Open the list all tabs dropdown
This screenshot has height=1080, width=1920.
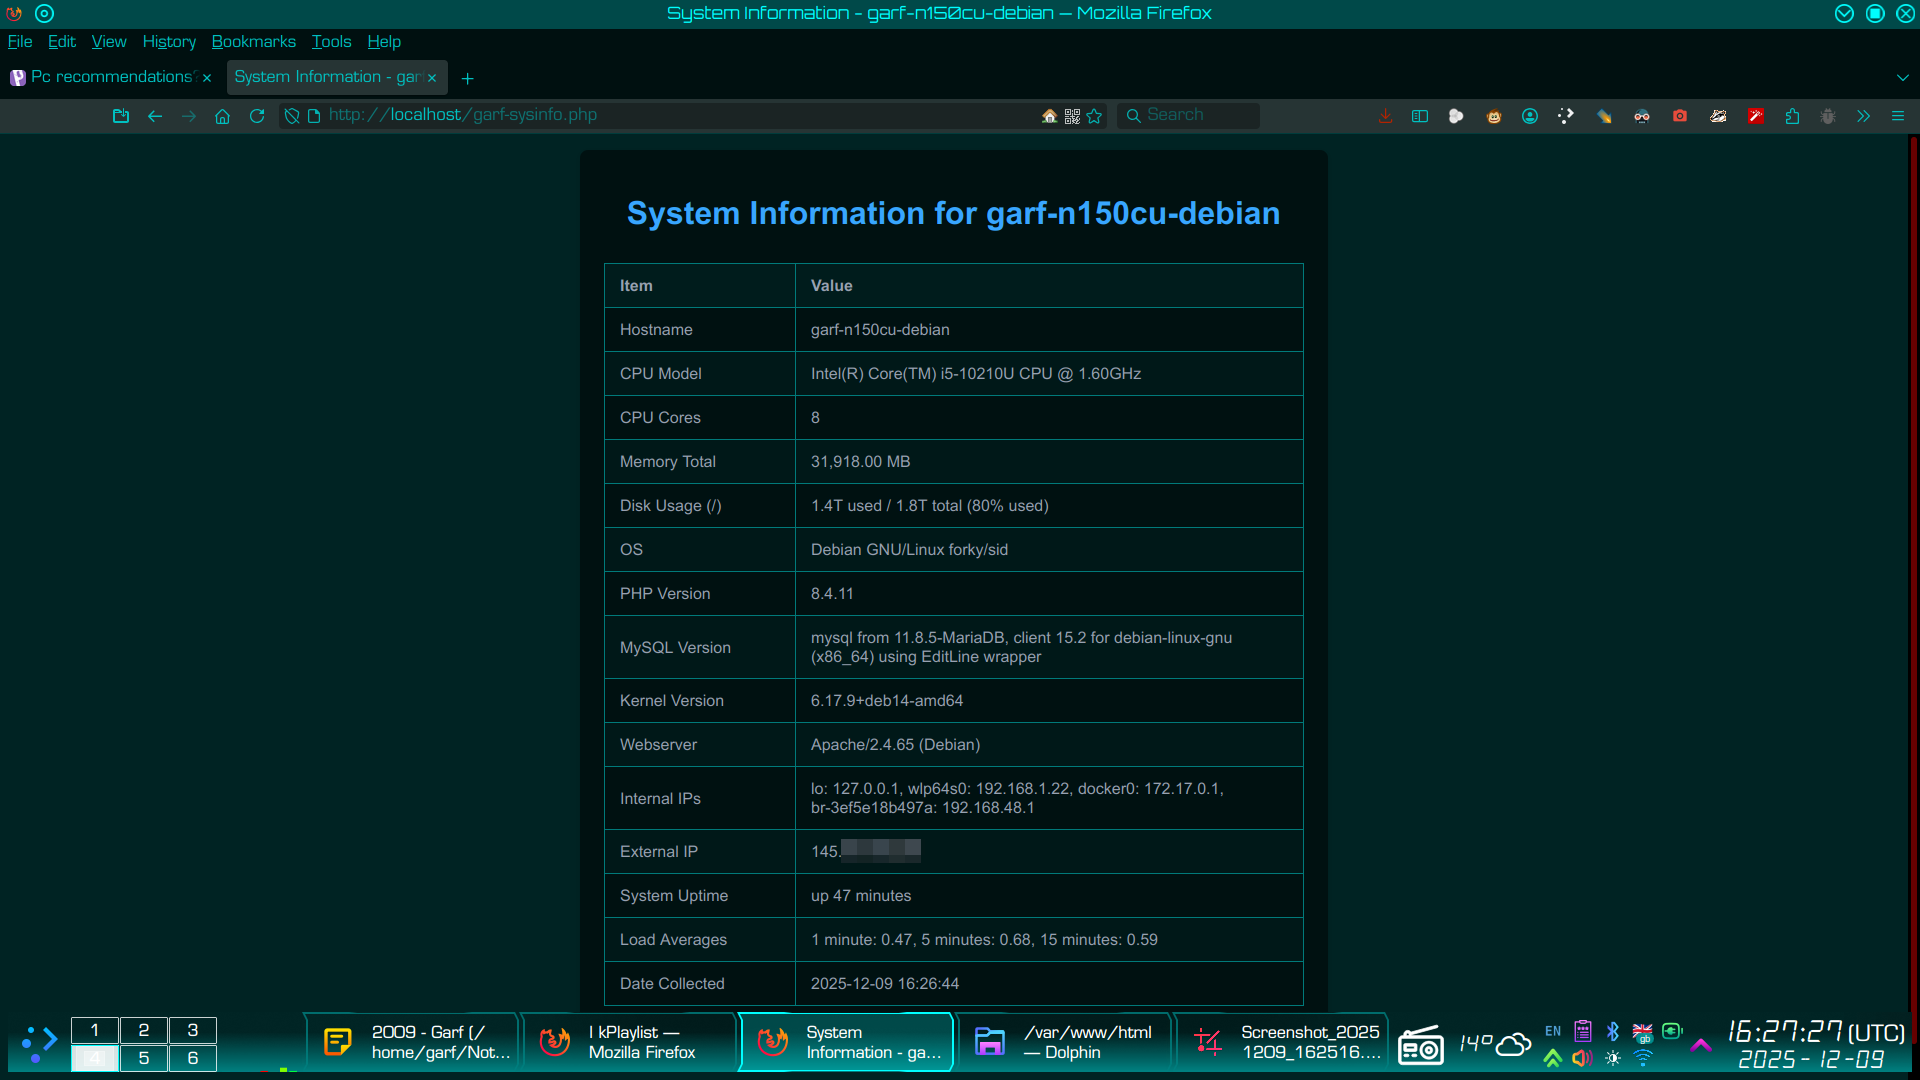point(1902,78)
